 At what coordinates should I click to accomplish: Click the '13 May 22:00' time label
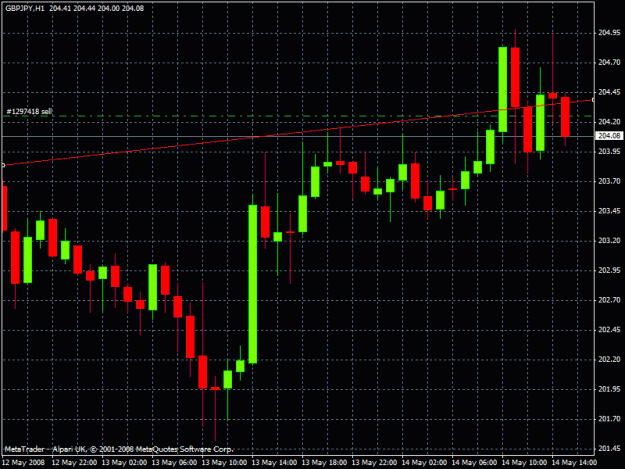coord(374,463)
